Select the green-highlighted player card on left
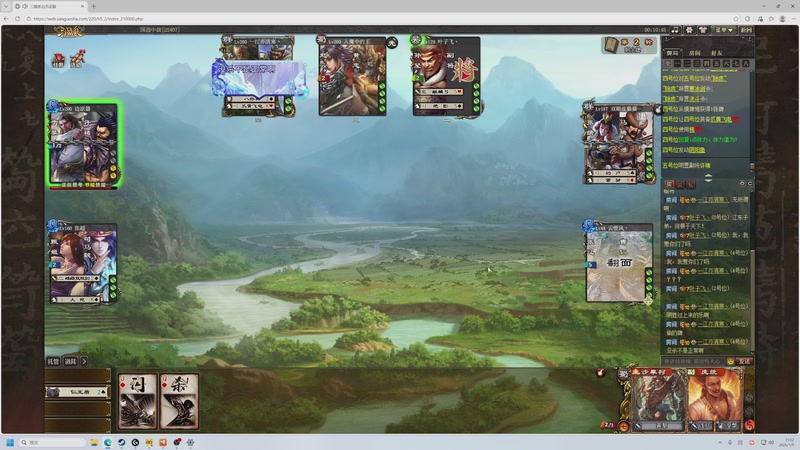The width and height of the screenshot is (800, 450). pos(84,145)
